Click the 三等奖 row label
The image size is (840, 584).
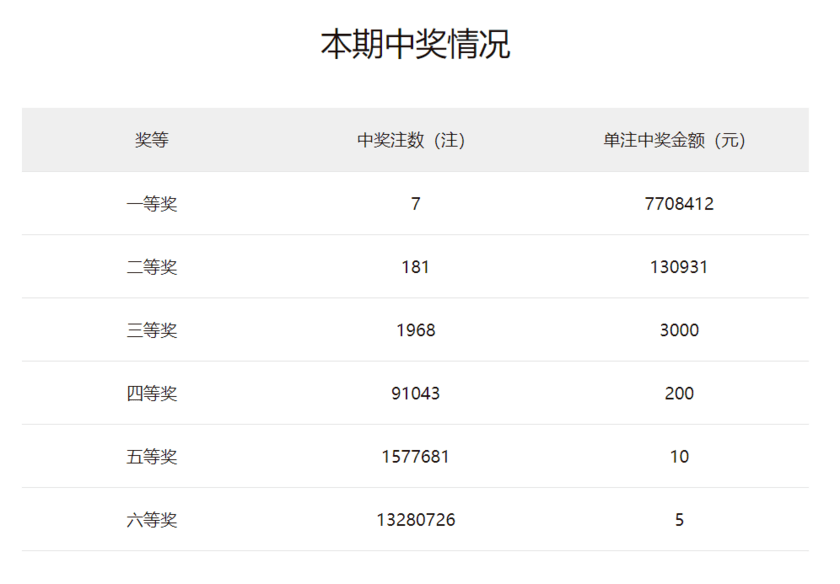(152, 330)
